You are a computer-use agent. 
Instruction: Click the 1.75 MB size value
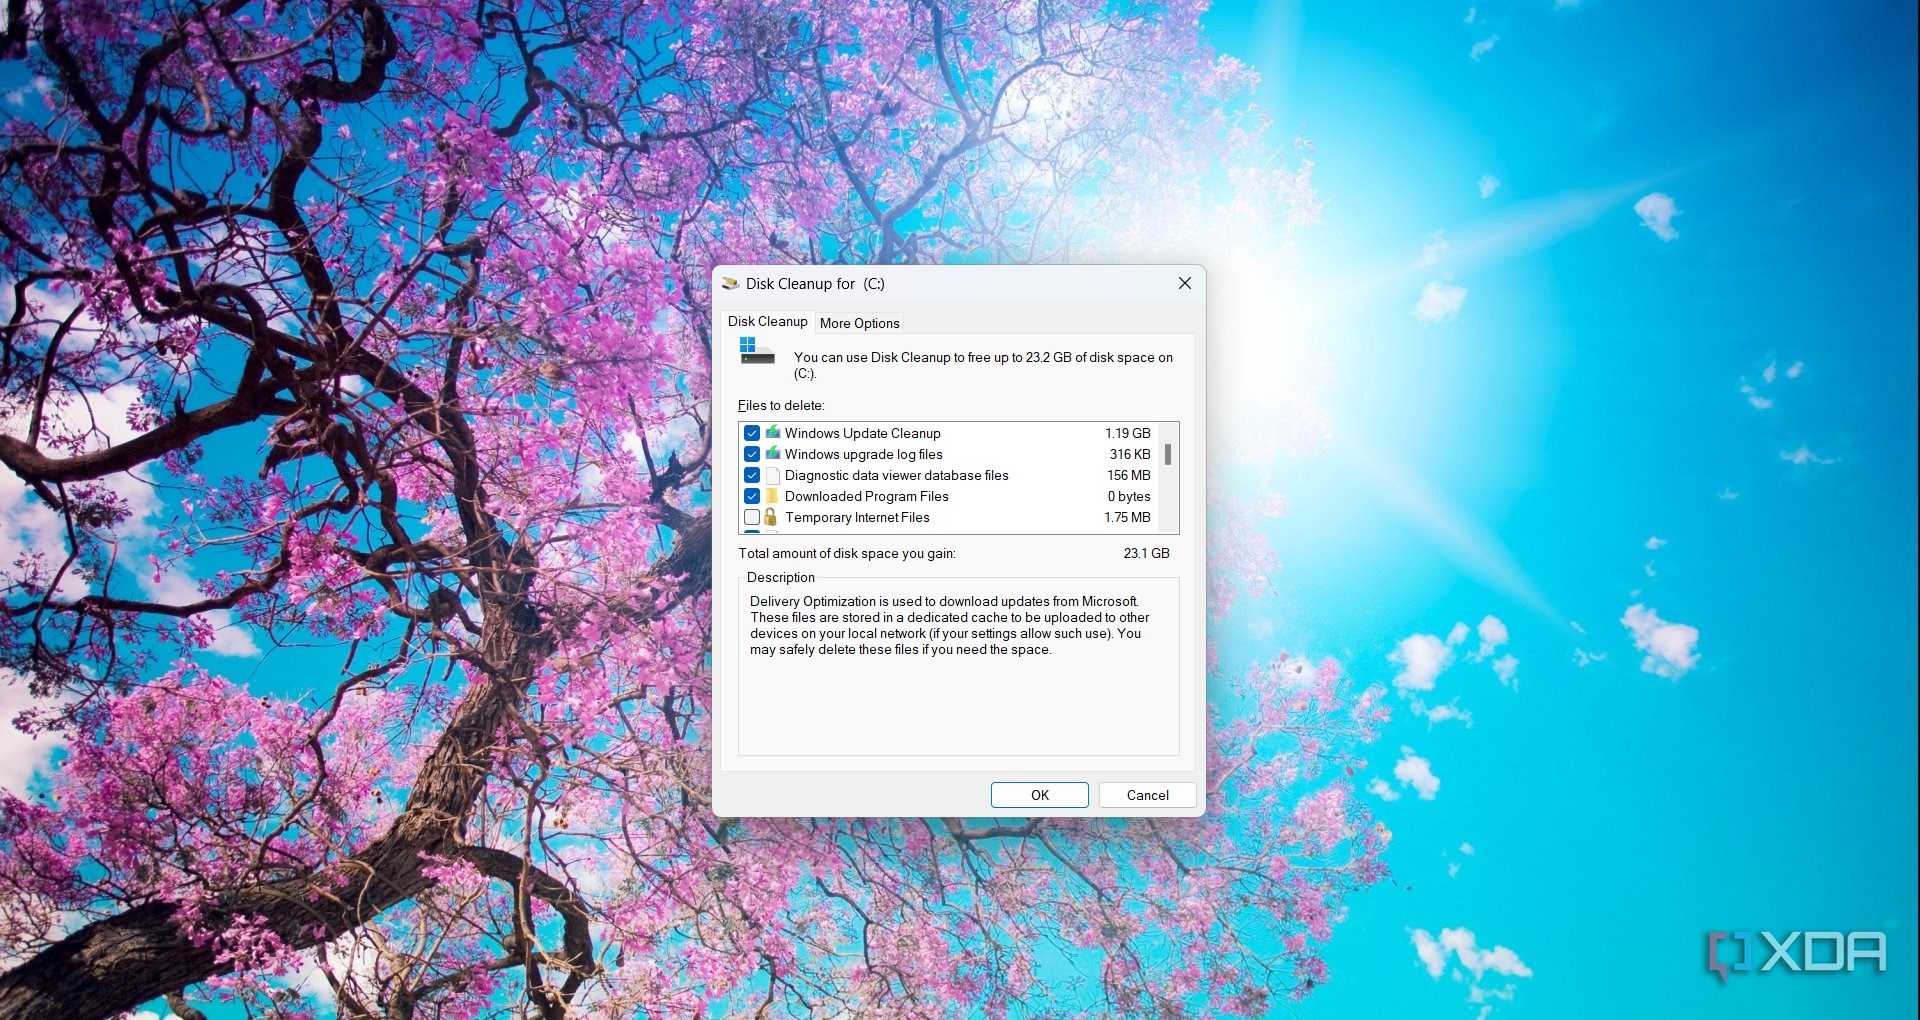click(x=1127, y=517)
